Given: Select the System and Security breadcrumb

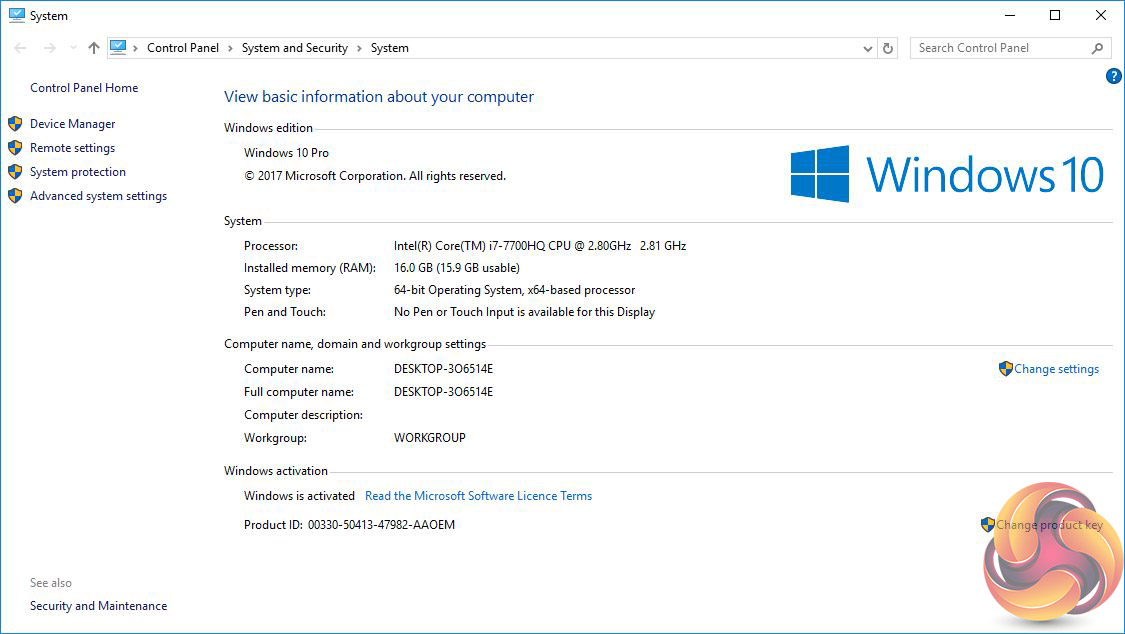Looking at the screenshot, I should 294,48.
